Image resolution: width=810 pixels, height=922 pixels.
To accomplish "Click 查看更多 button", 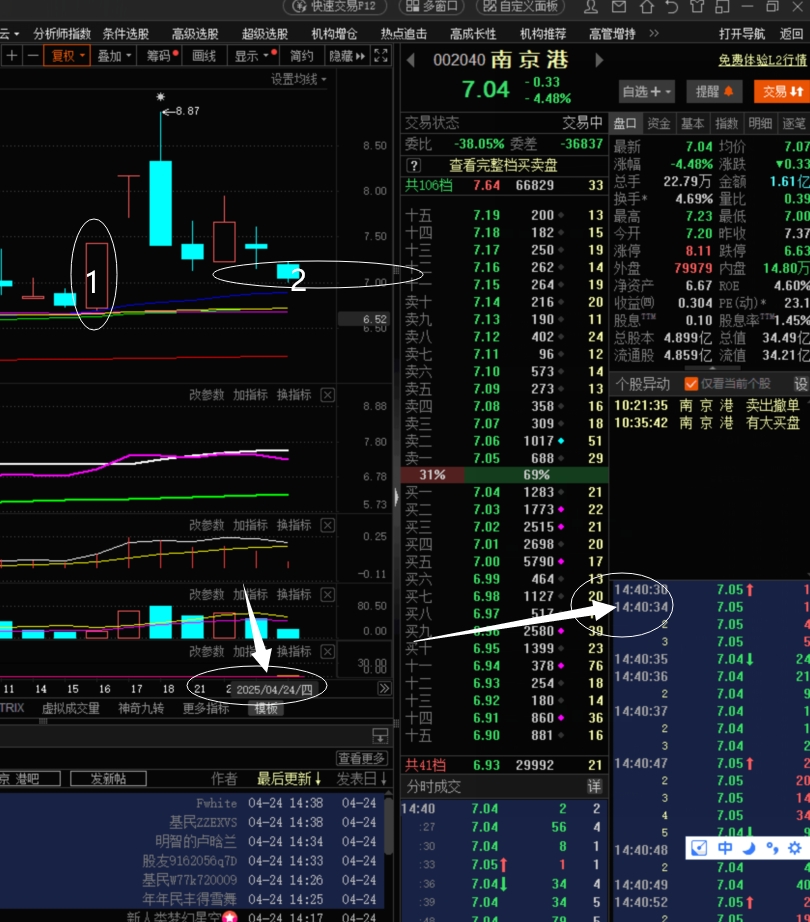I will click(362, 759).
